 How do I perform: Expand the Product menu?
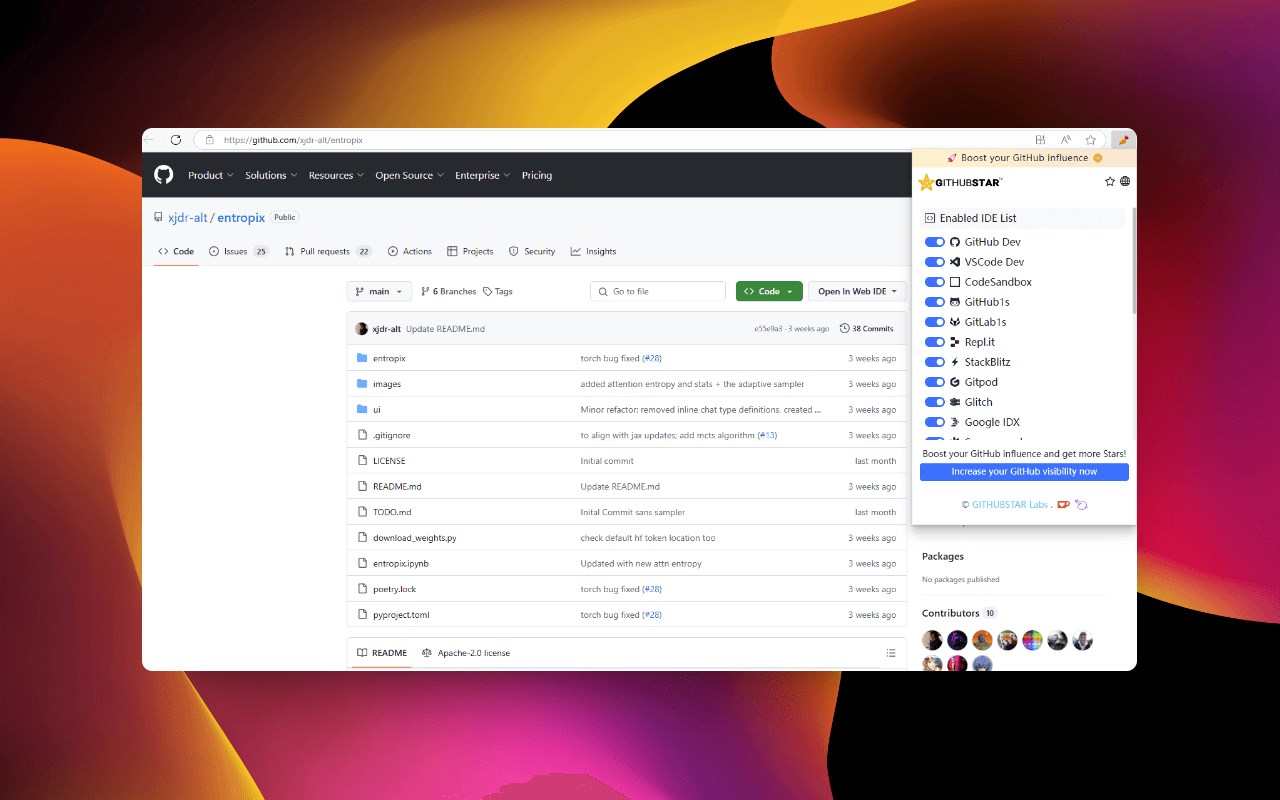coord(210,175)
